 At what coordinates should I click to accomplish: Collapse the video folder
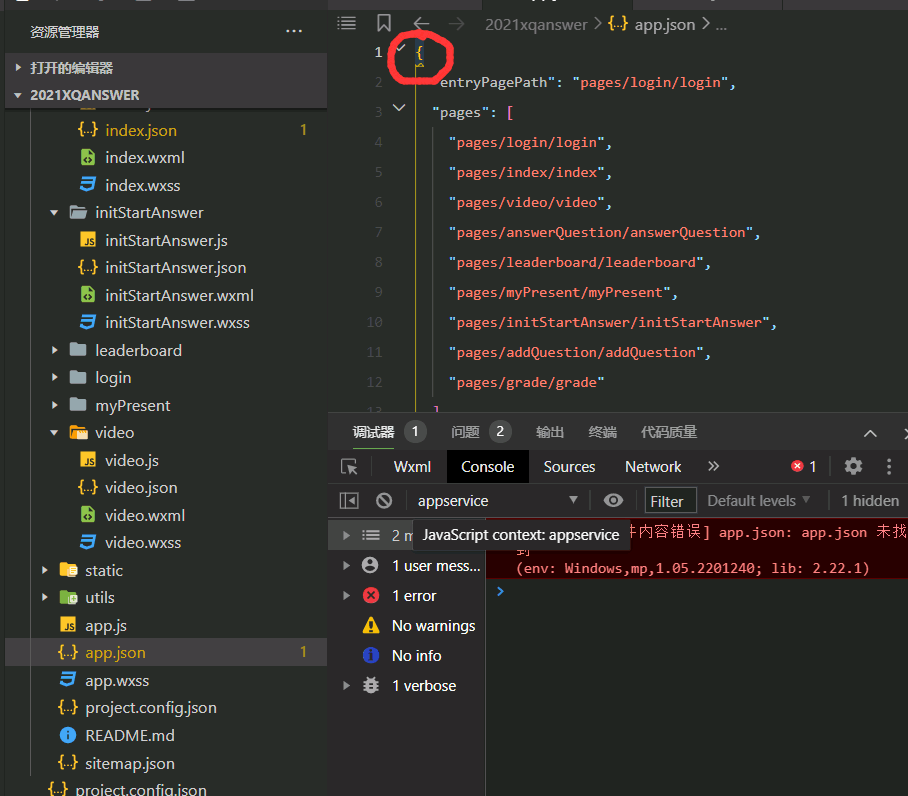[54, 432]
